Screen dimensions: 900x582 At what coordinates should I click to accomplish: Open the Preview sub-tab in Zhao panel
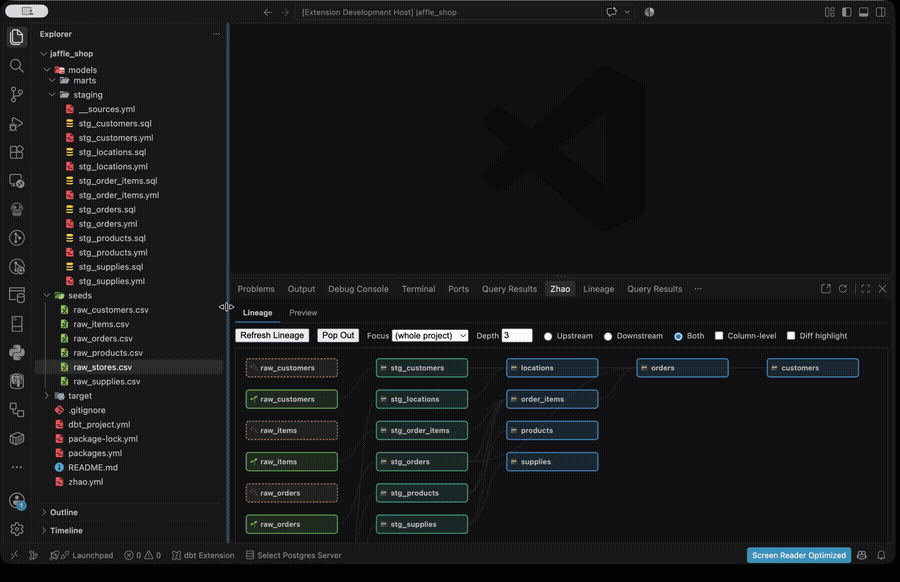tap(303, 313)
